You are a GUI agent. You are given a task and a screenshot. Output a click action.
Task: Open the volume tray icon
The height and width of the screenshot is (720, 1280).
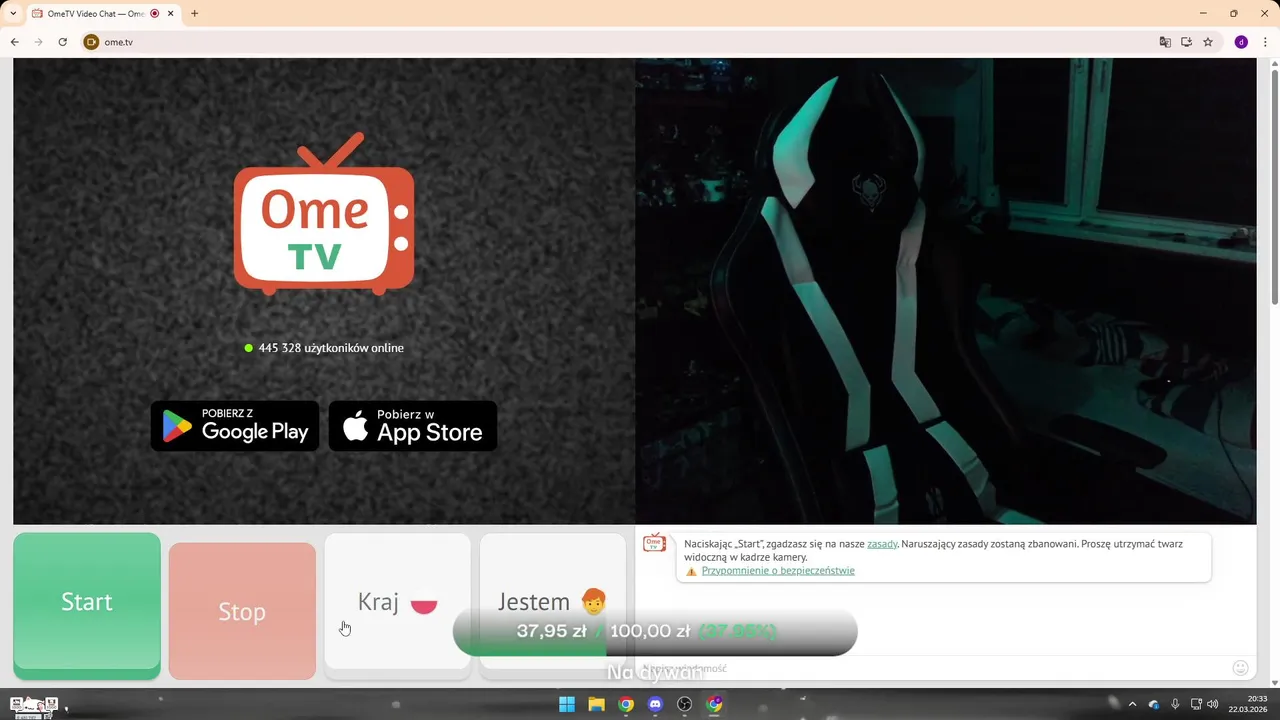(x=1212, y=704)
